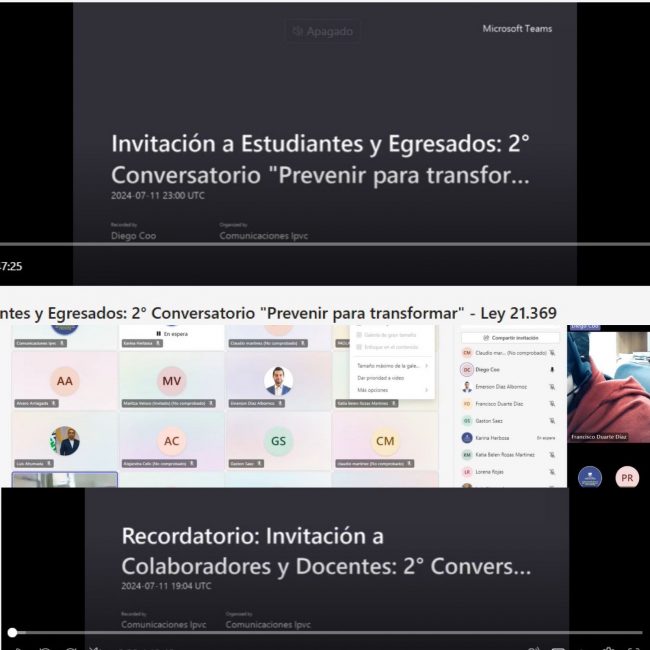Expand the Más opciones submenu
The image size is (650, 650).
[x=393, y=389]
